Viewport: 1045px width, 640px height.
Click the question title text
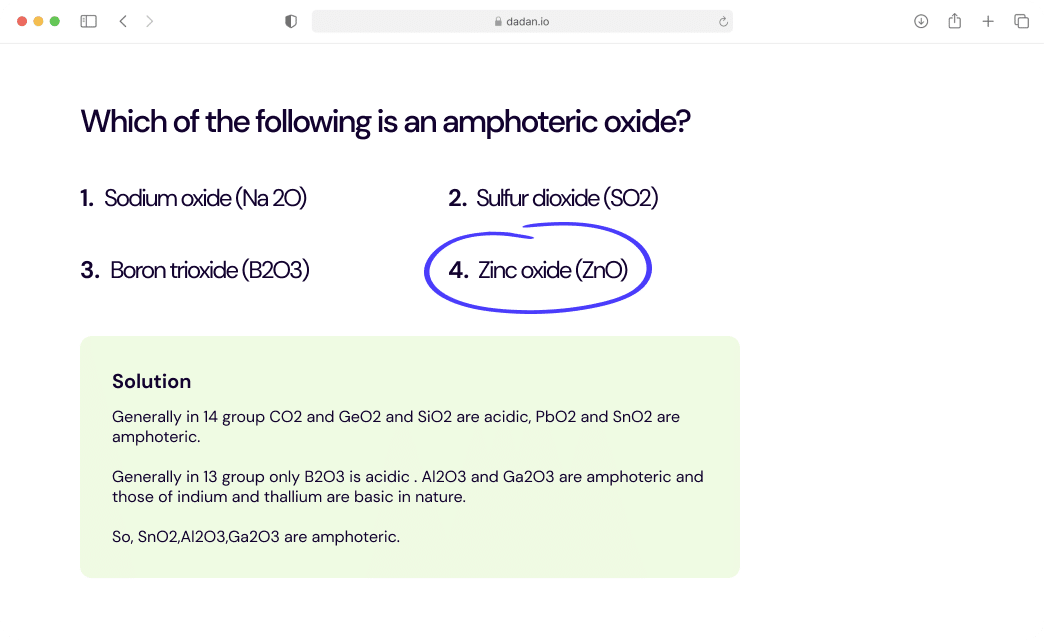386,122
